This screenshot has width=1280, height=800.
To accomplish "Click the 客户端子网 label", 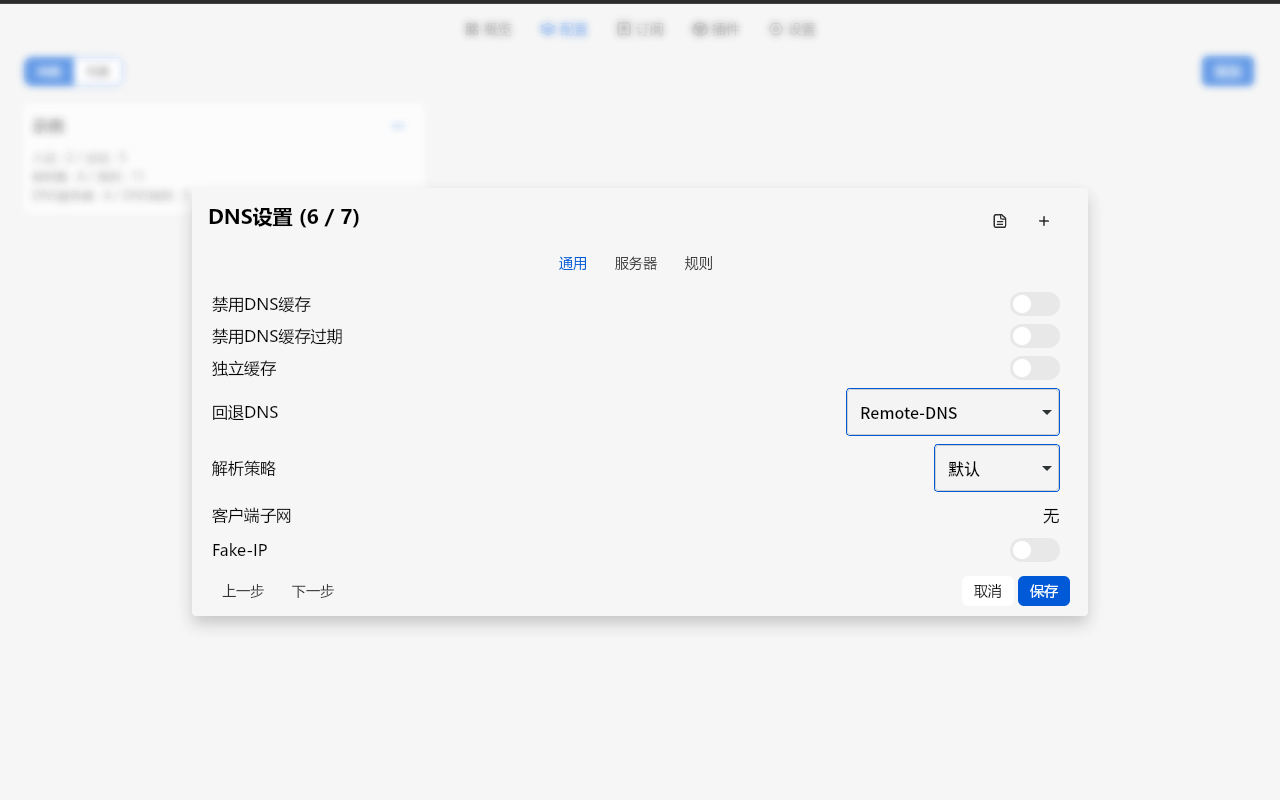I will [x=252, y=516].
